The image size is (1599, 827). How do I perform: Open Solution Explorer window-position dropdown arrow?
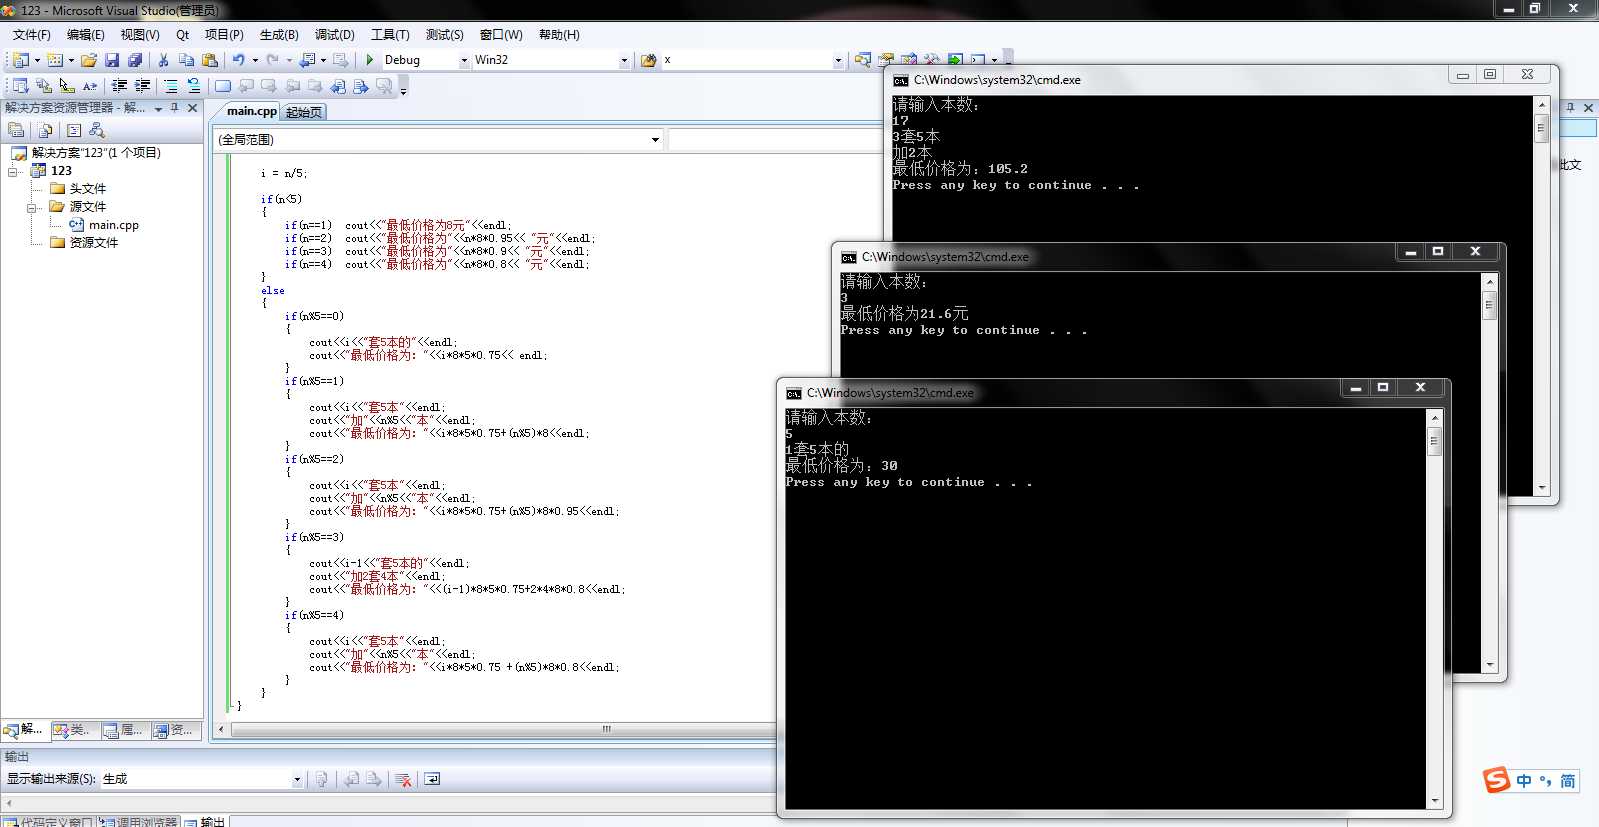(x=158, y=108)
